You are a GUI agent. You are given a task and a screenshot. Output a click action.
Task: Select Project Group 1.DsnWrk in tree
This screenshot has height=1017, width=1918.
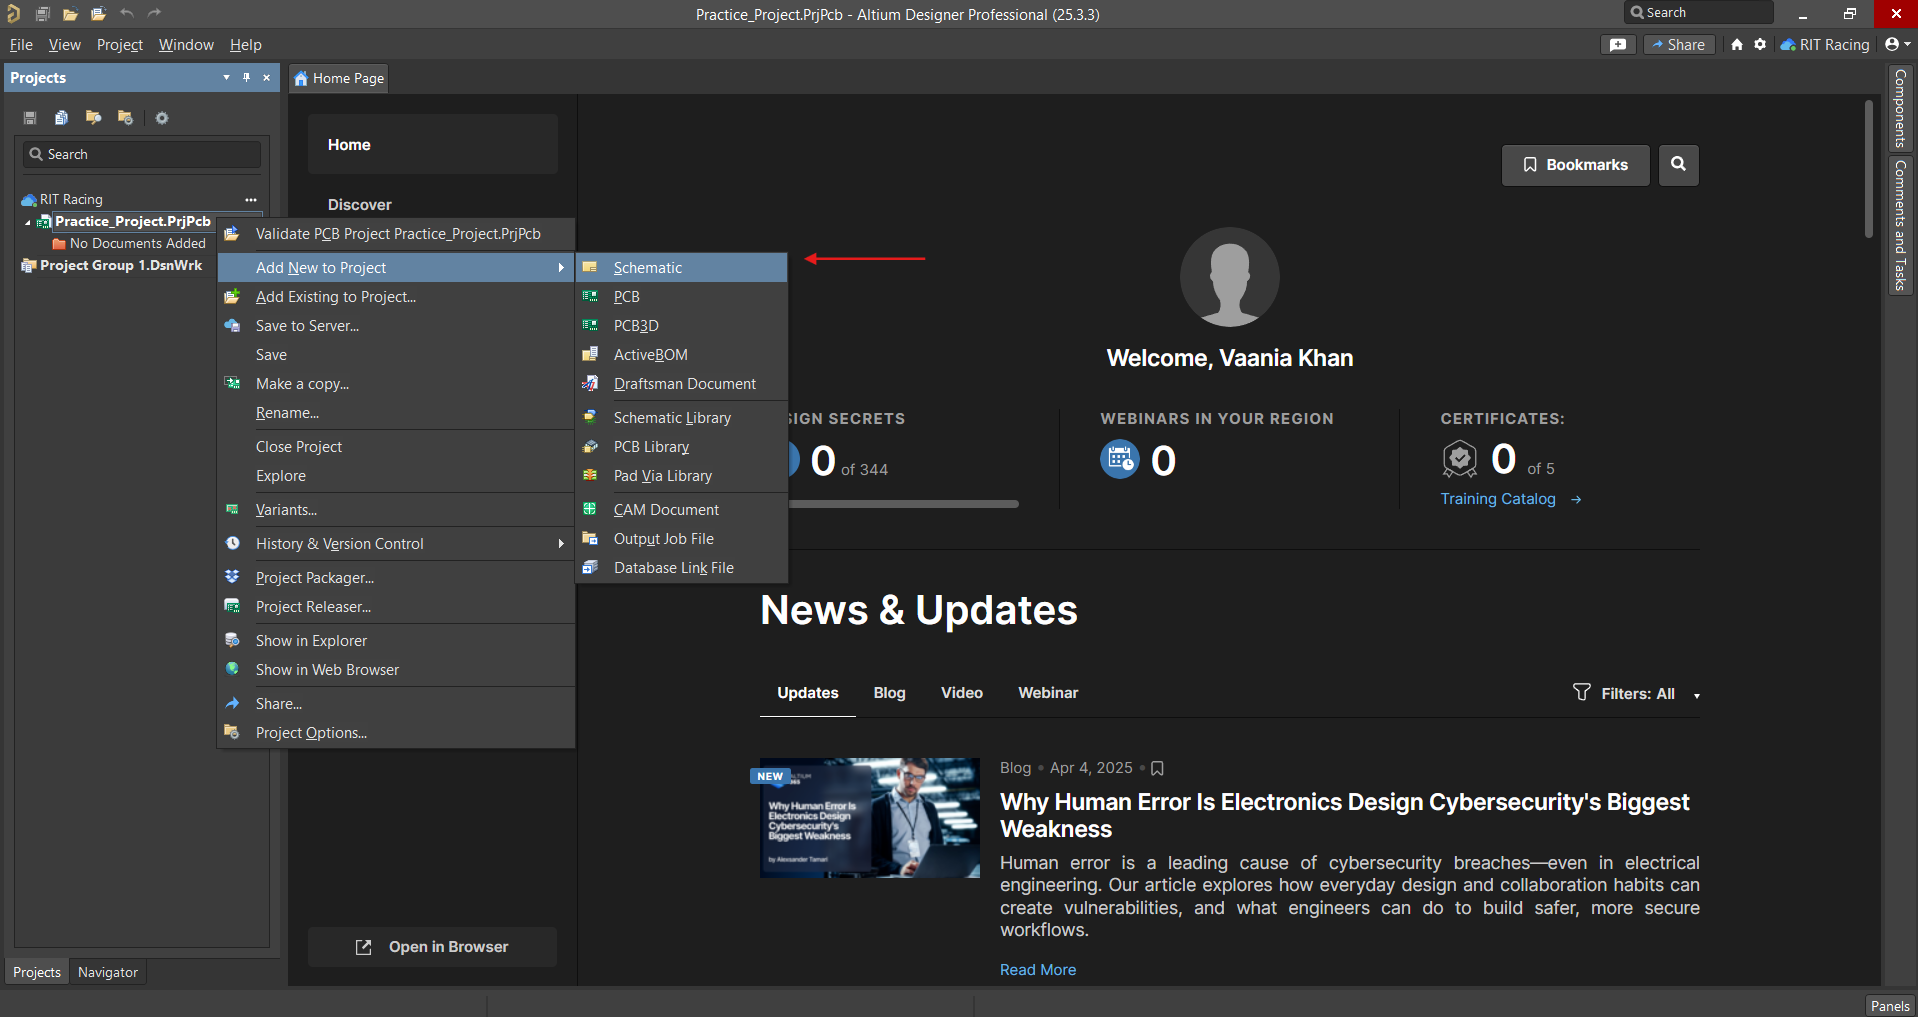(121, 265)
